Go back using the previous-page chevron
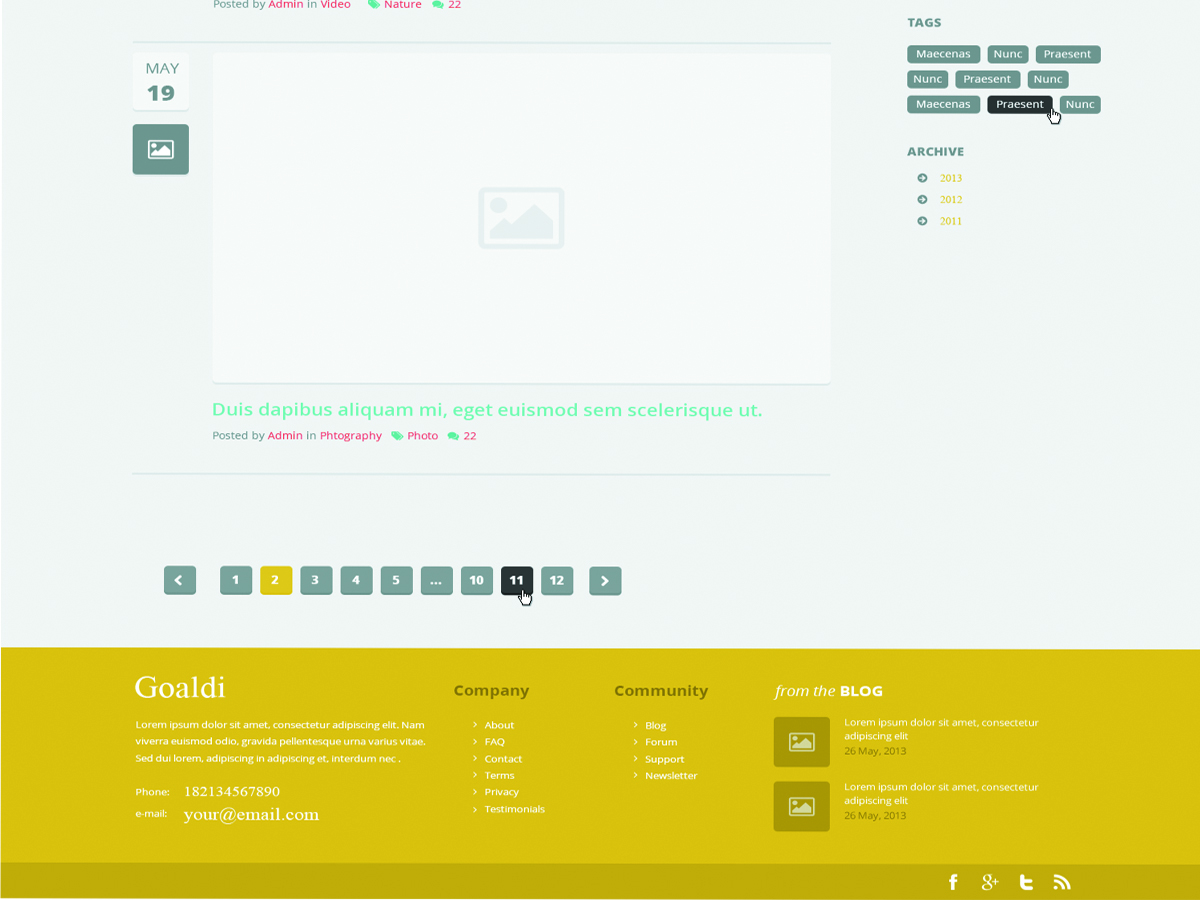Viewport: 1200px width, 900px height. (x=179, y=580)
